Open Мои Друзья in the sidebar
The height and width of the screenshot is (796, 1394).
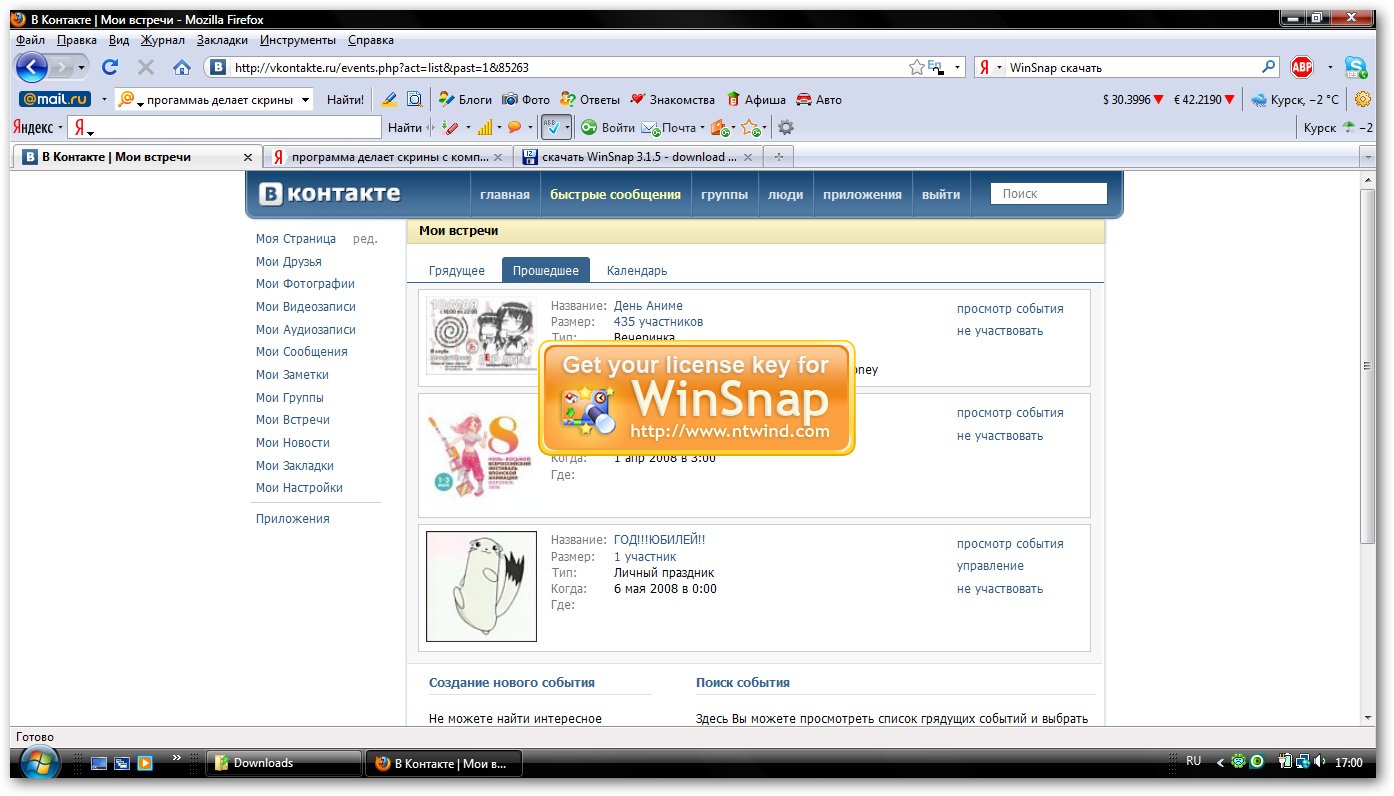tap(289, 262)
